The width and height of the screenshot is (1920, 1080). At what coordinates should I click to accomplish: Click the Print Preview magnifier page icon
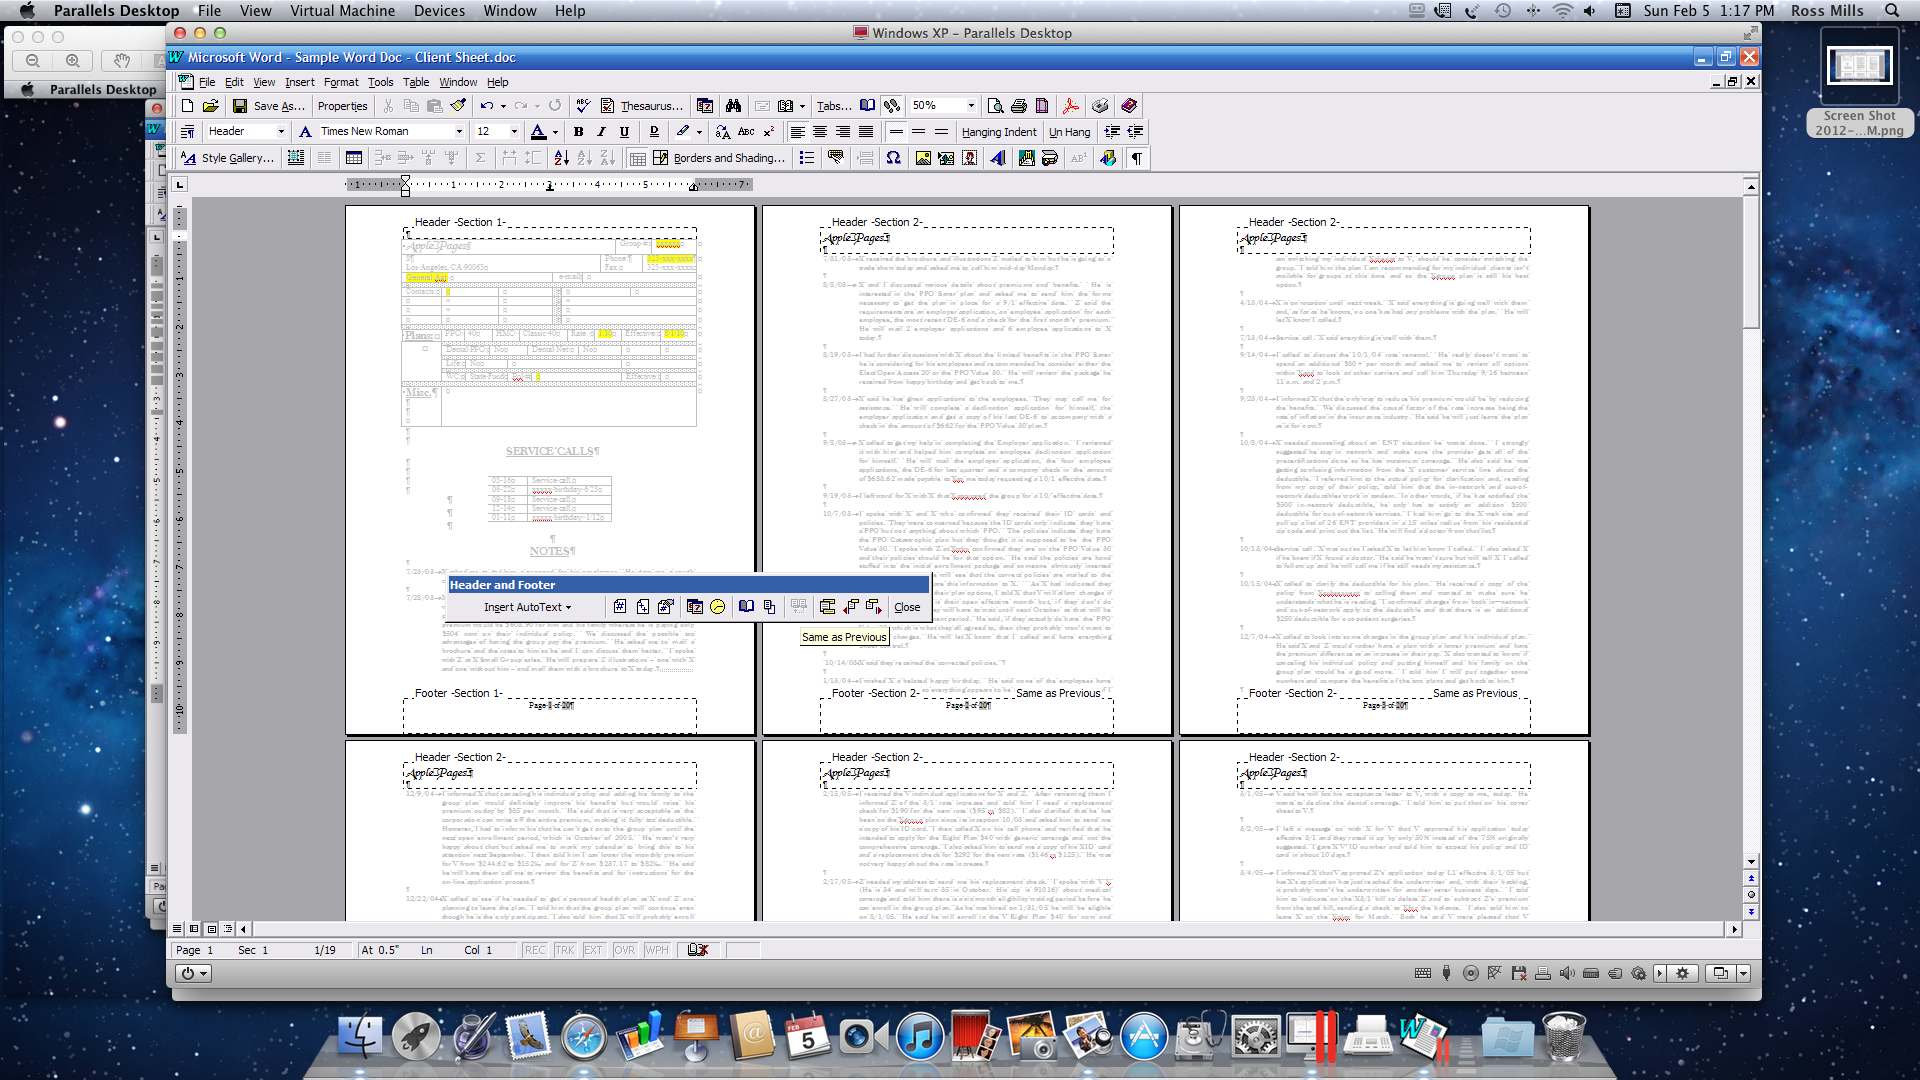[995, 106]
